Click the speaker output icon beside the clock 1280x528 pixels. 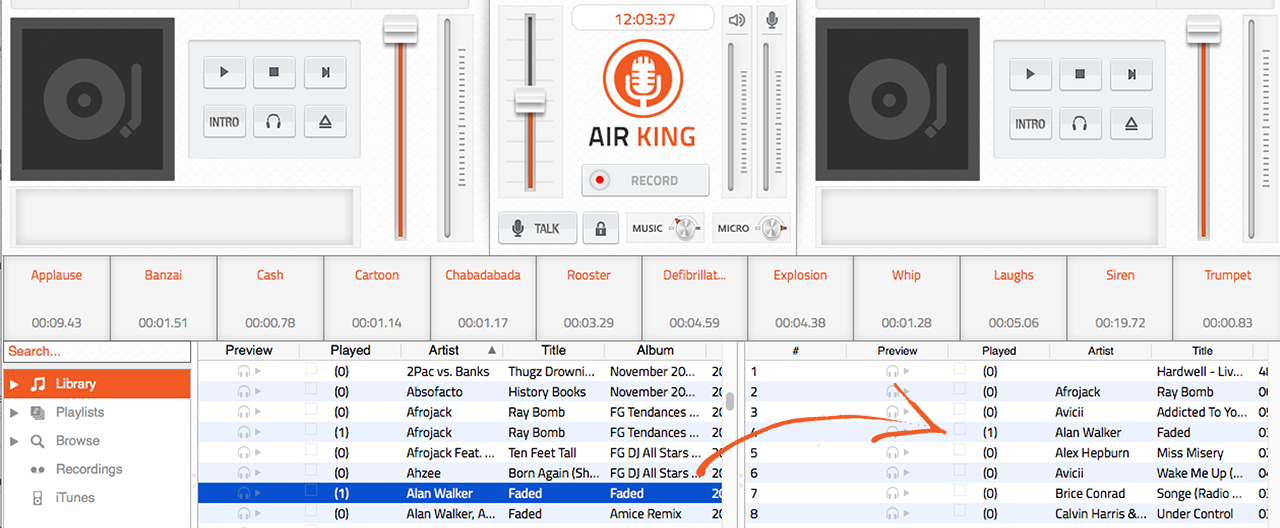click(x=737, y=20)
